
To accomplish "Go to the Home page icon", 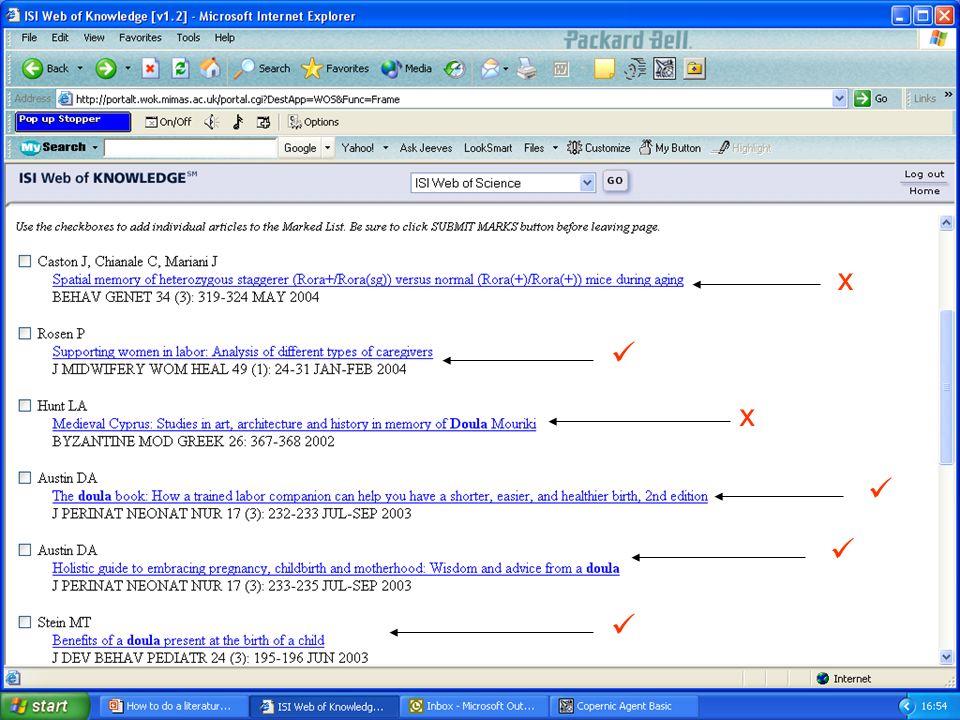I will tap(210, 67).
